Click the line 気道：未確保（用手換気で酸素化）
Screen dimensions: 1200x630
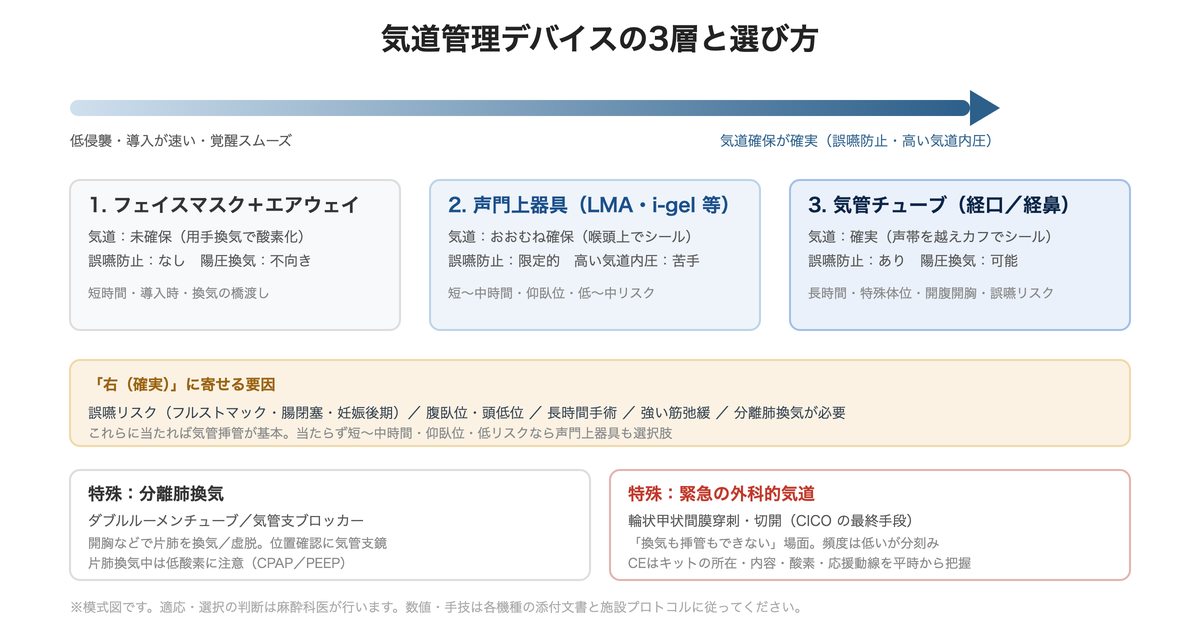(196, 237)
